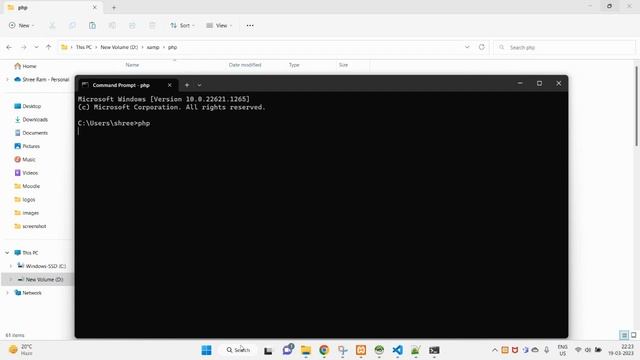The width and height of the screenshot is (640, 360).
Task: Go forward using the Explorer forward arrow
Action: click(x=24, y=47)
